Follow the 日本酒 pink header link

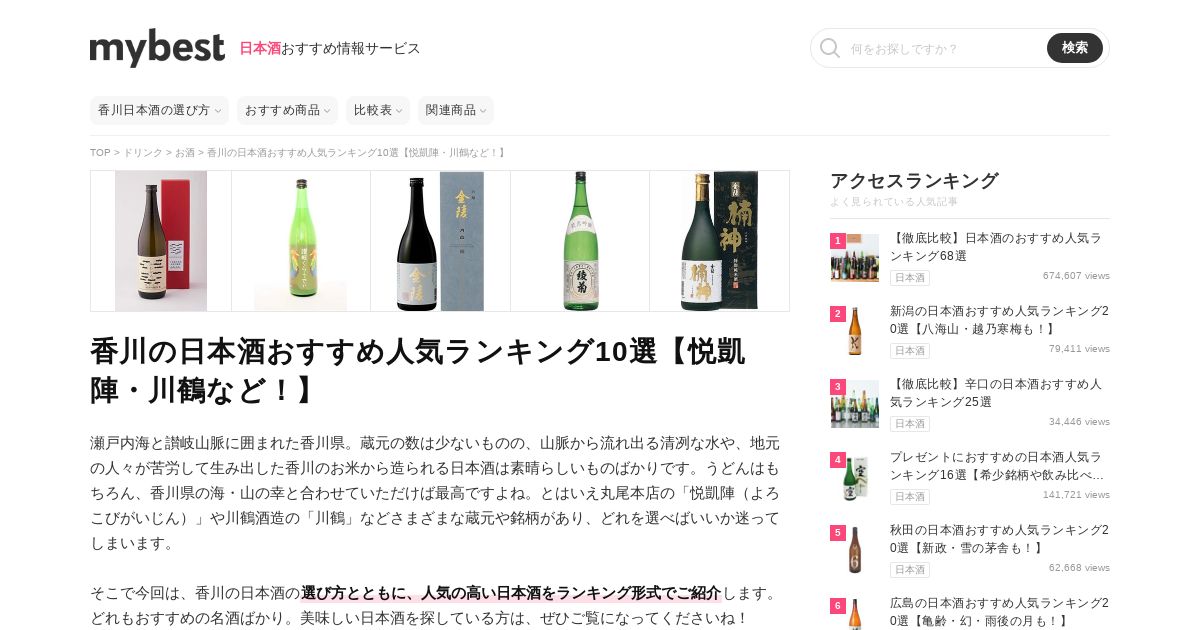point(260,48)
